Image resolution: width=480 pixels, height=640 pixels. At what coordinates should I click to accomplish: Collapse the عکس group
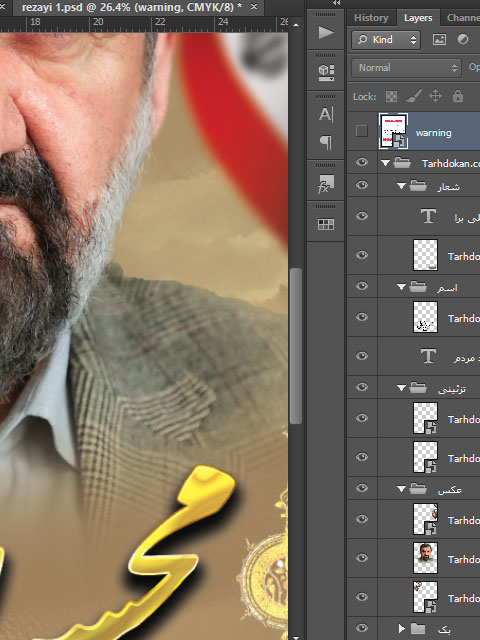click(401, 489)
